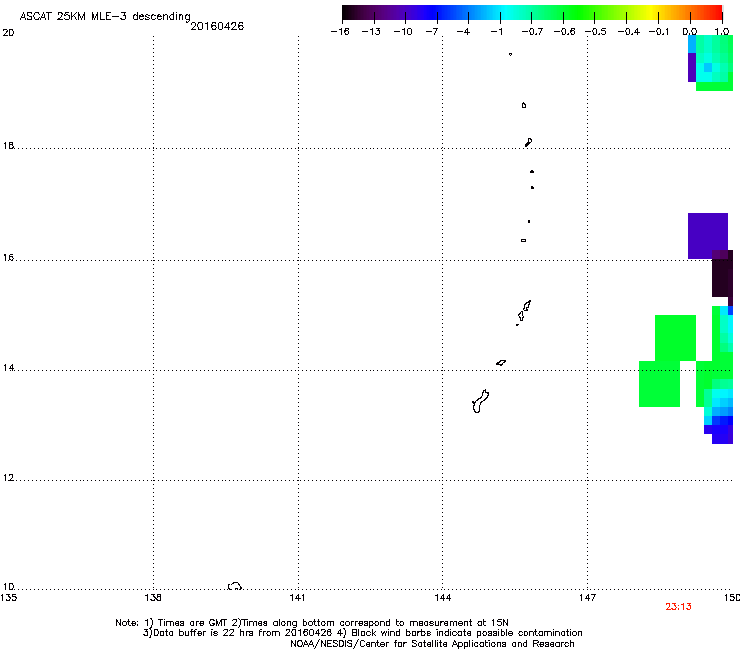Viewport: 740px width, 650px height.
Task: Click the color bar label -4
Action: (463, 32)
